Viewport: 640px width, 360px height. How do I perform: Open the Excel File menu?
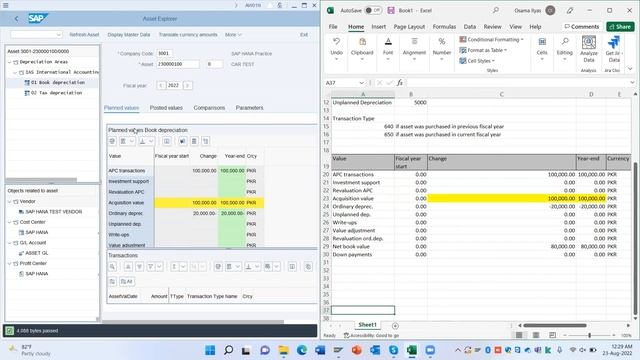pos(333,27)
